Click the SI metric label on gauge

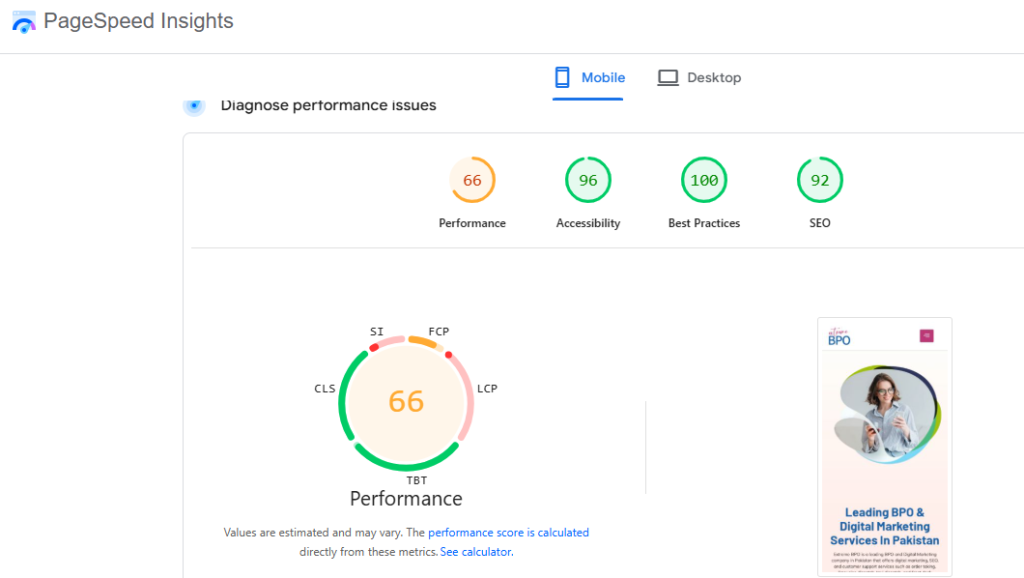coord(377,331)
